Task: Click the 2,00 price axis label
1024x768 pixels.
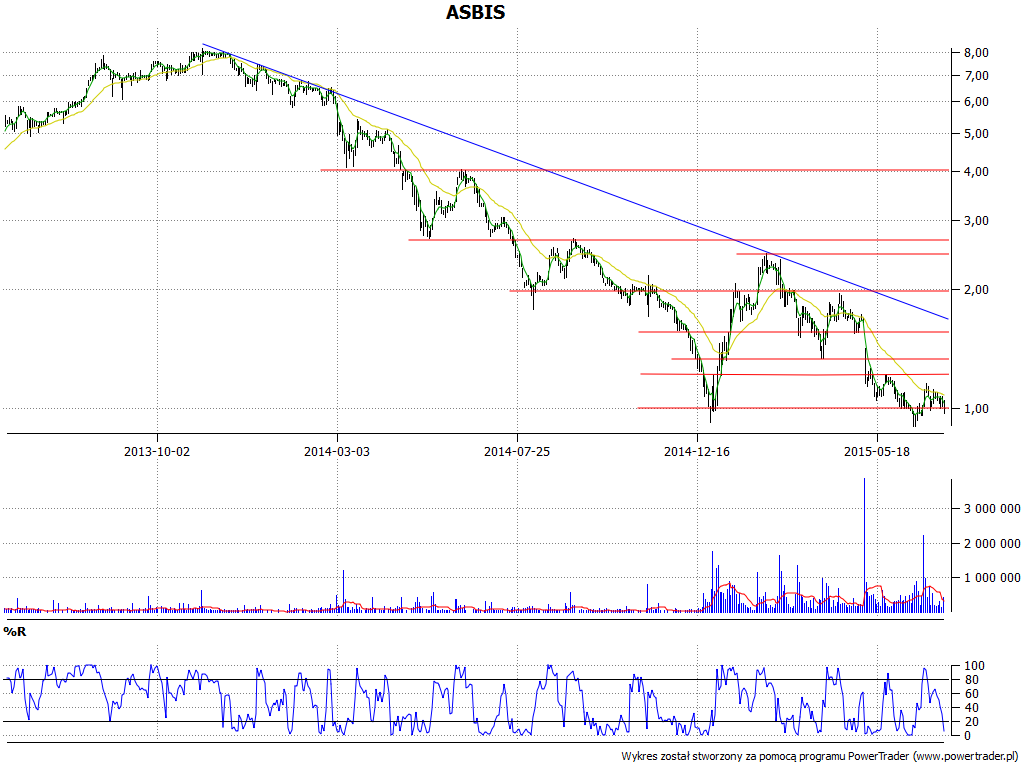Action: click(977, 291)
